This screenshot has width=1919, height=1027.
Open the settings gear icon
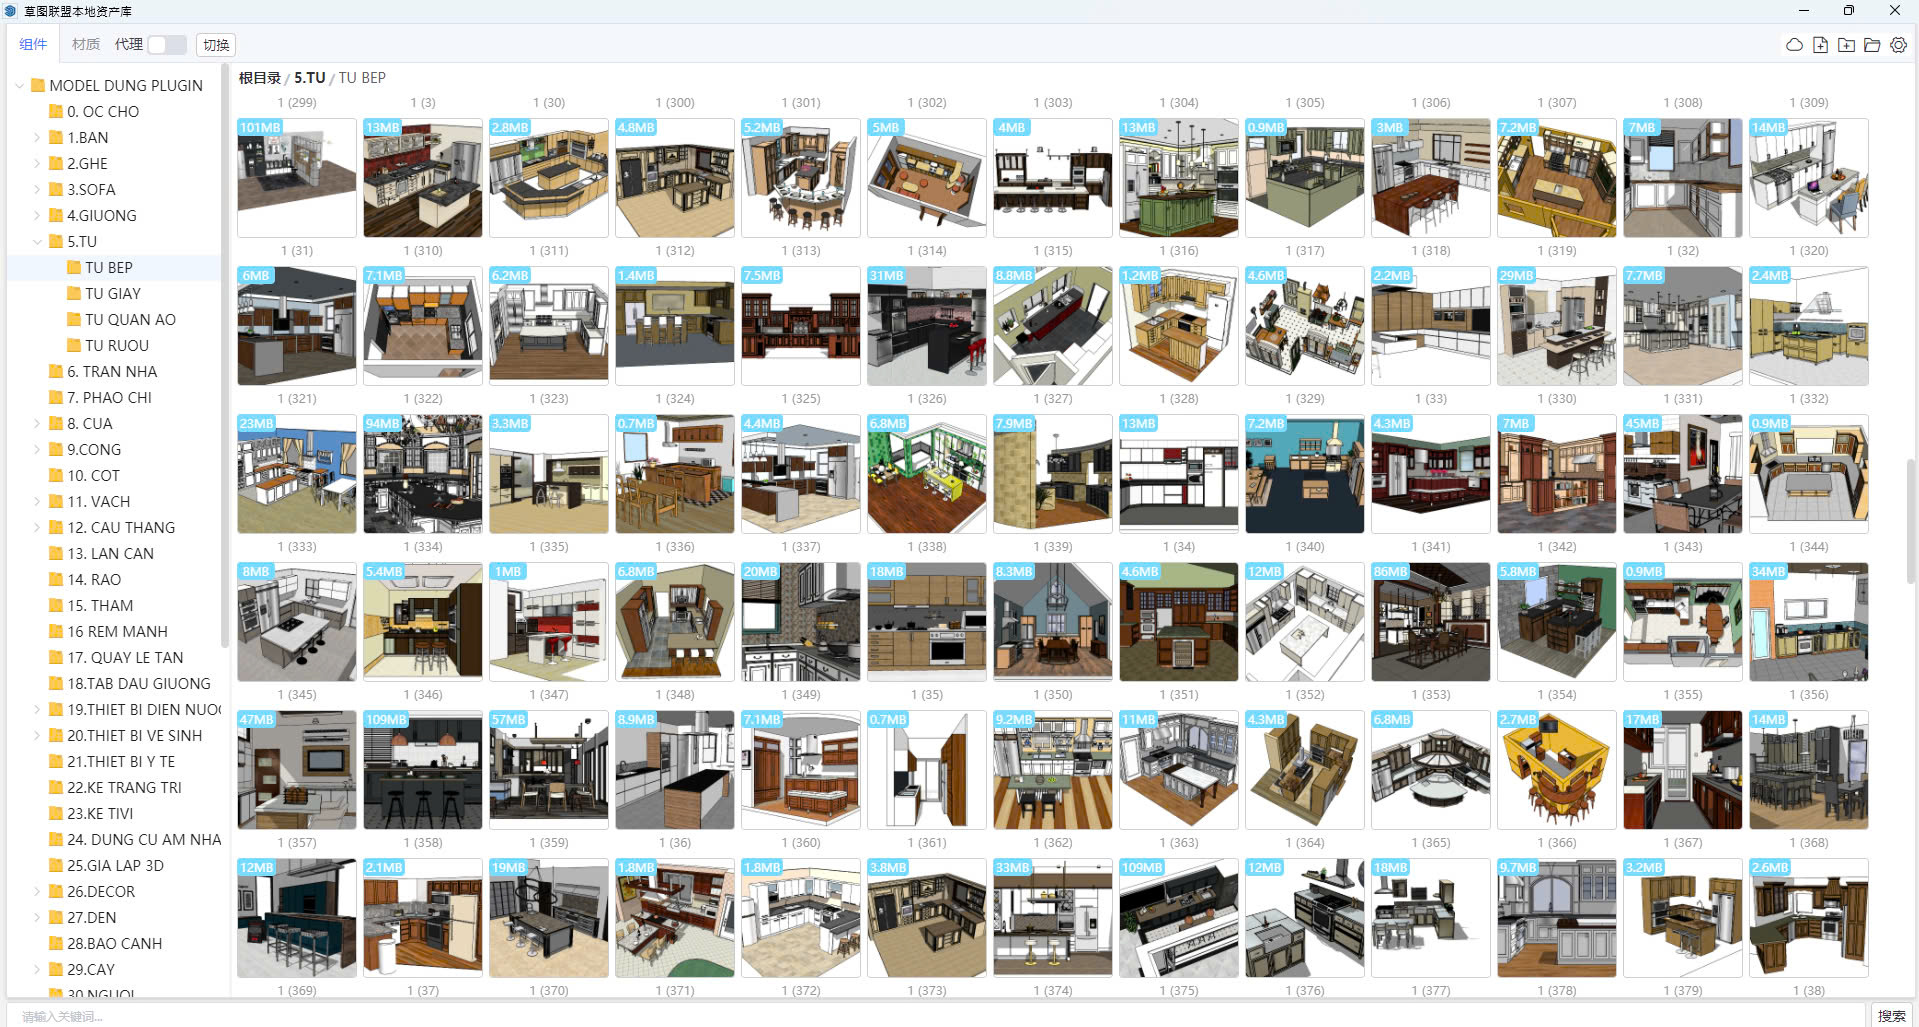pyautogui.click(x=1898, y=45)
